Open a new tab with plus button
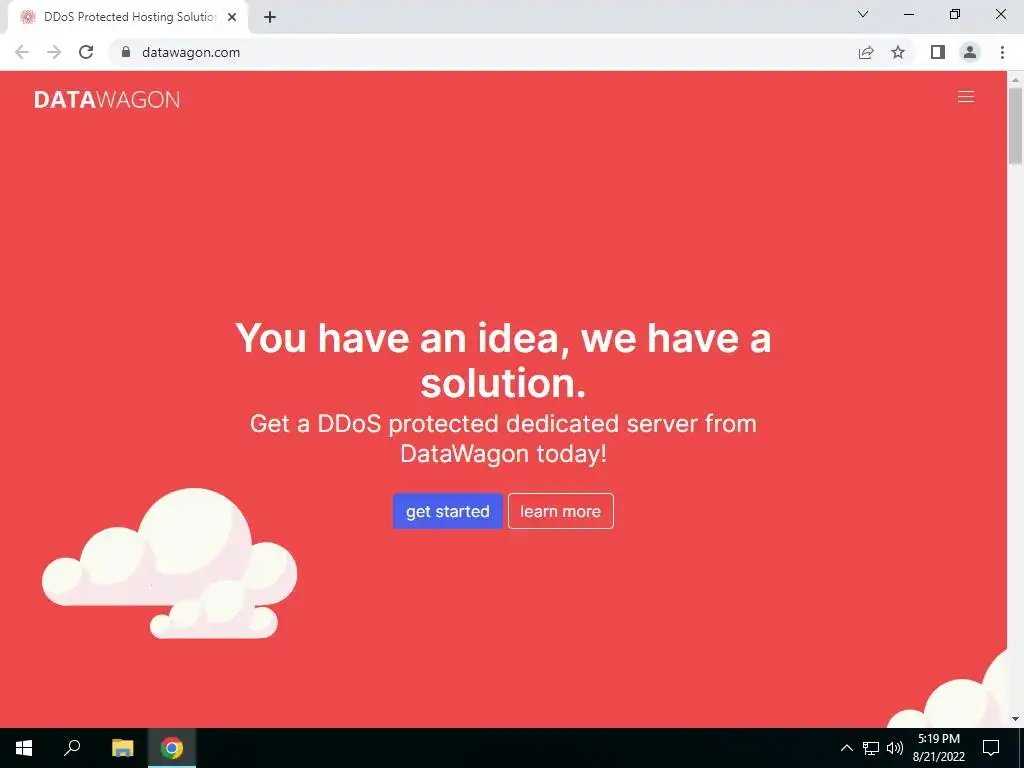Viewport: 1024px width, 768px height. click(270, 17)
